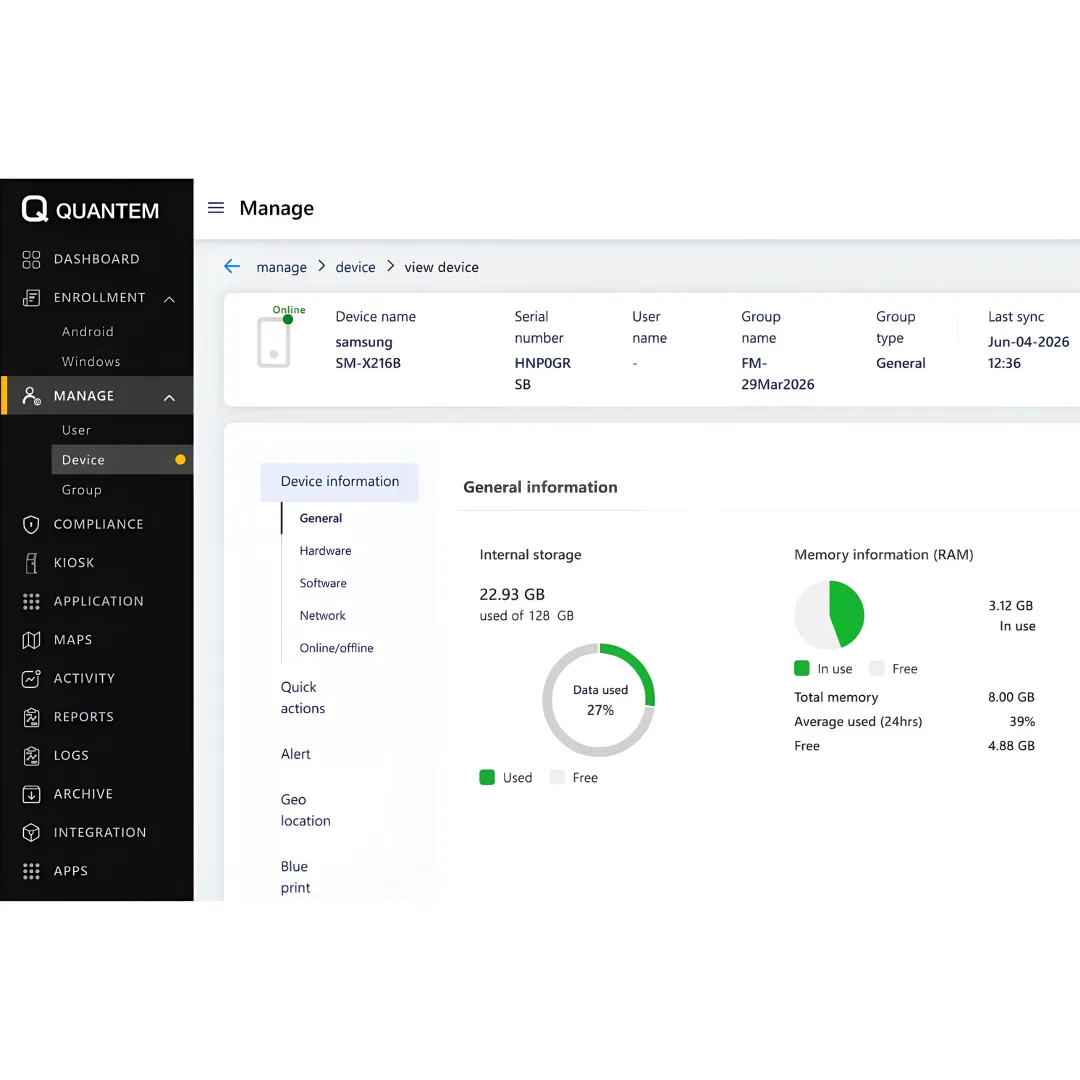The height and width of the screenshot is (1080, 1080).
Task: Select the Software sub-tab
Action: [323, 583]
